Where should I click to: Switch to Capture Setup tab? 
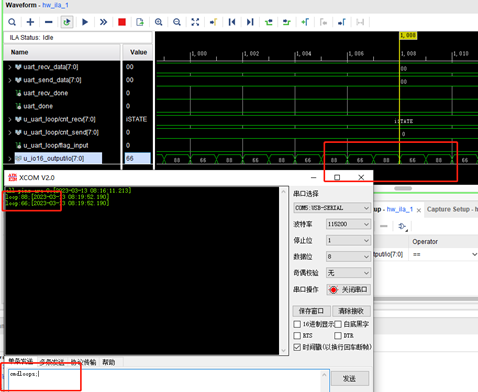coord(452,209)
